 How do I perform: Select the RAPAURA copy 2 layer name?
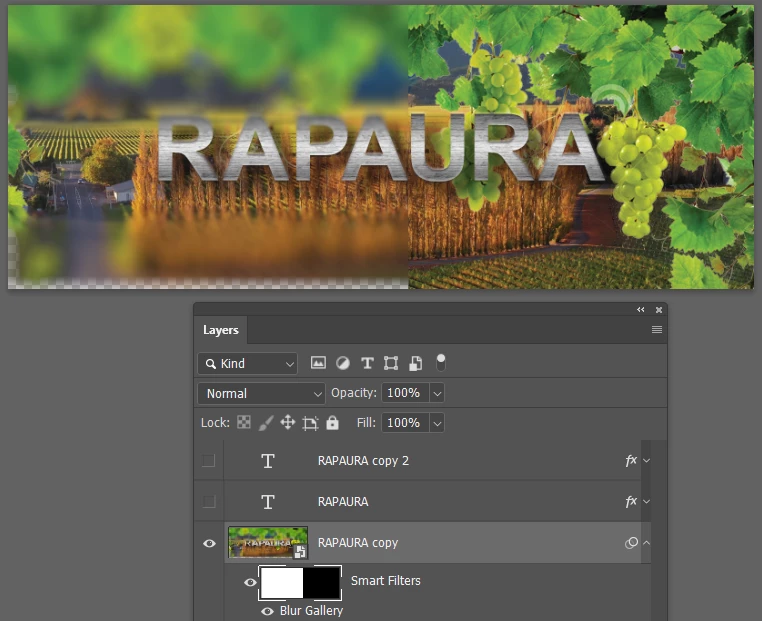coord(363,461)
